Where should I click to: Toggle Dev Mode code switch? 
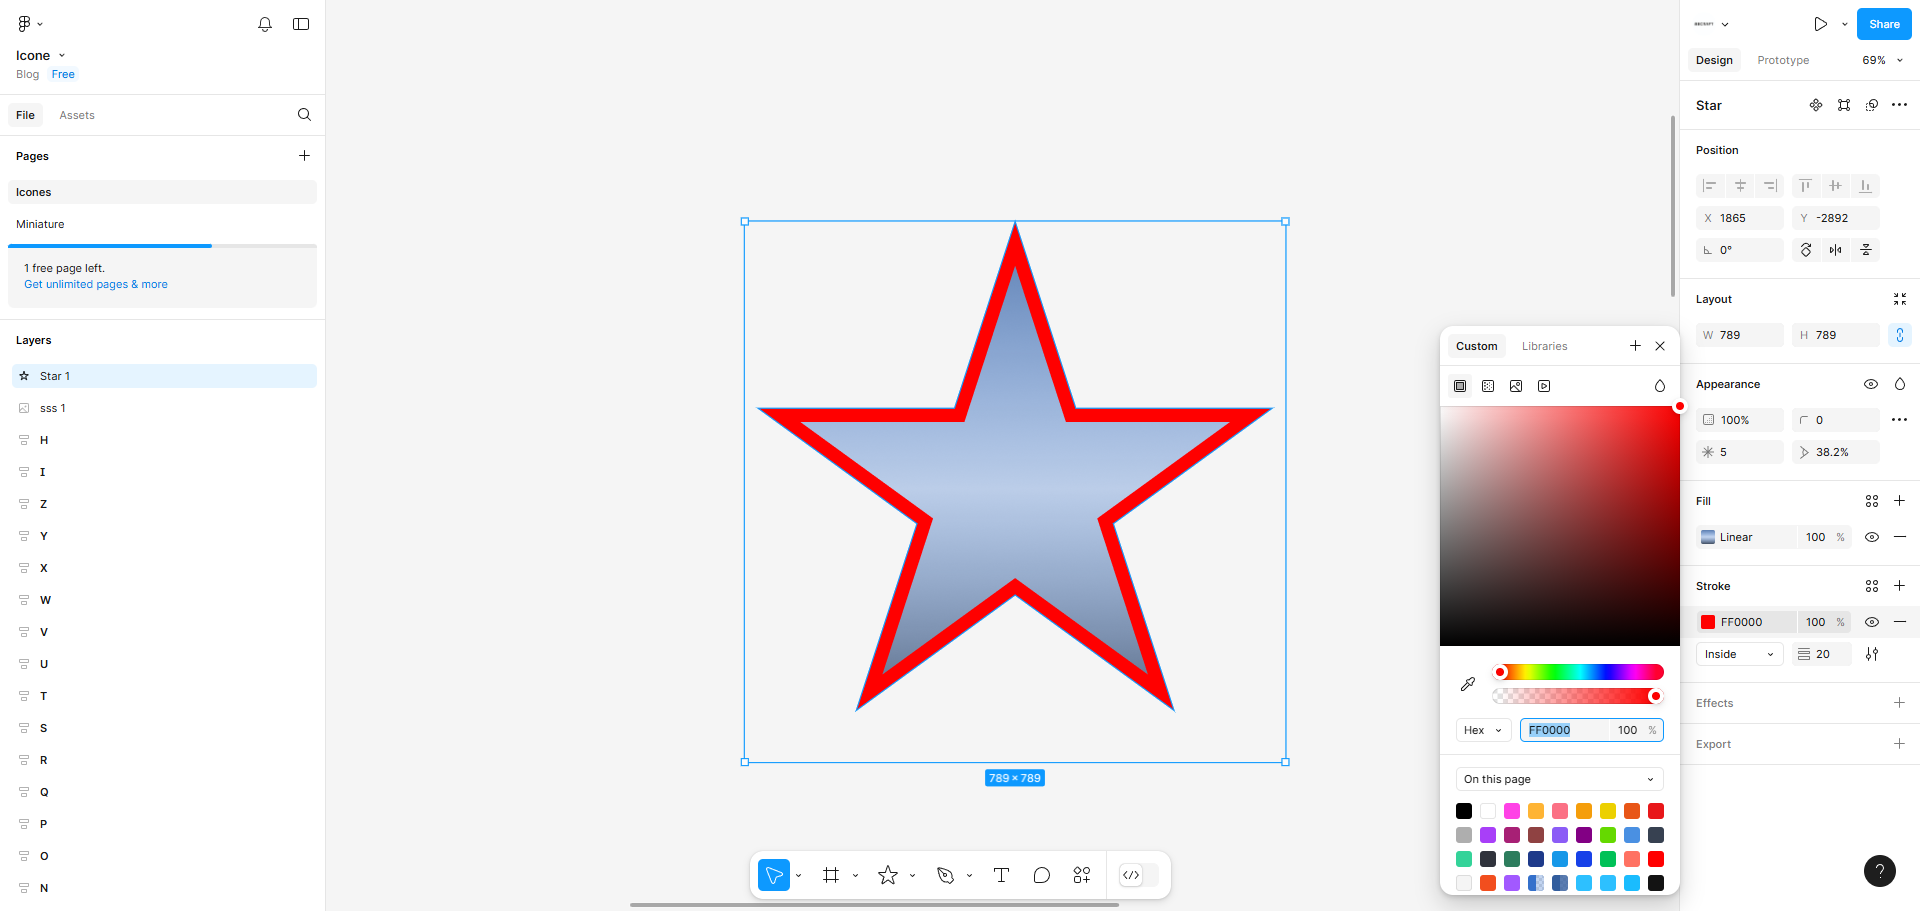coord(1138,875)
